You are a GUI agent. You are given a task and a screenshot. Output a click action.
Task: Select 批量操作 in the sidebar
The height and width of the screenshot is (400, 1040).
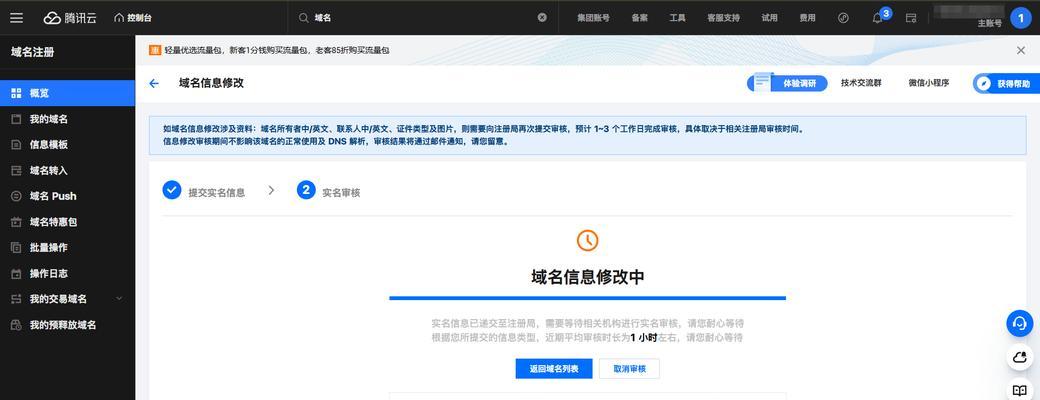pyautogui.click(x=68, y=247)
